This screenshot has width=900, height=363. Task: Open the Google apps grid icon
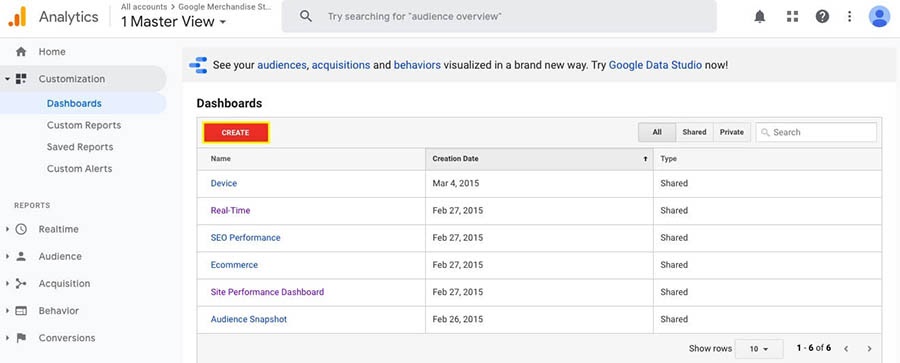coord(792,17)
